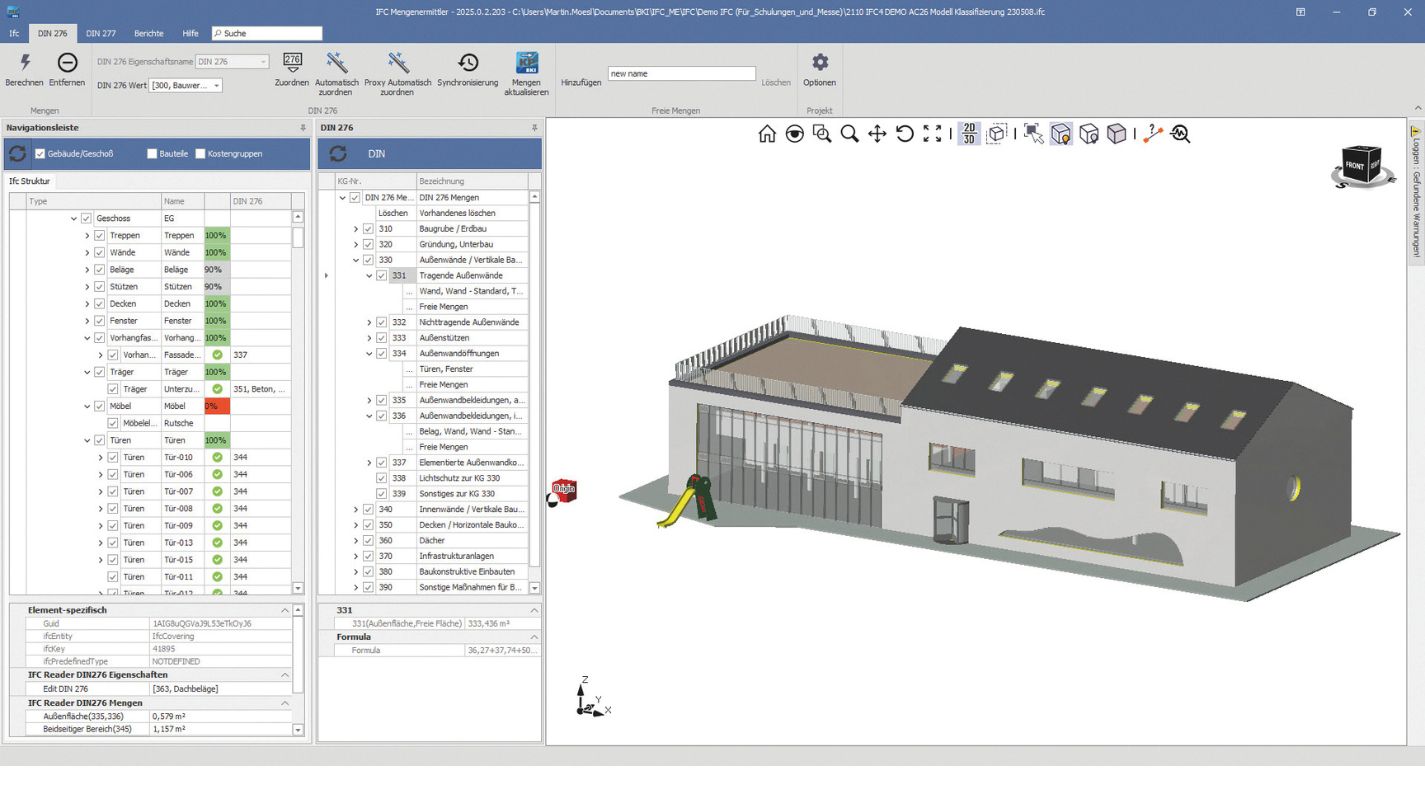Toggle checkbox for 310 Baugrube / Erdbau
Viewport: 1425px width, 800px height.
368,229
